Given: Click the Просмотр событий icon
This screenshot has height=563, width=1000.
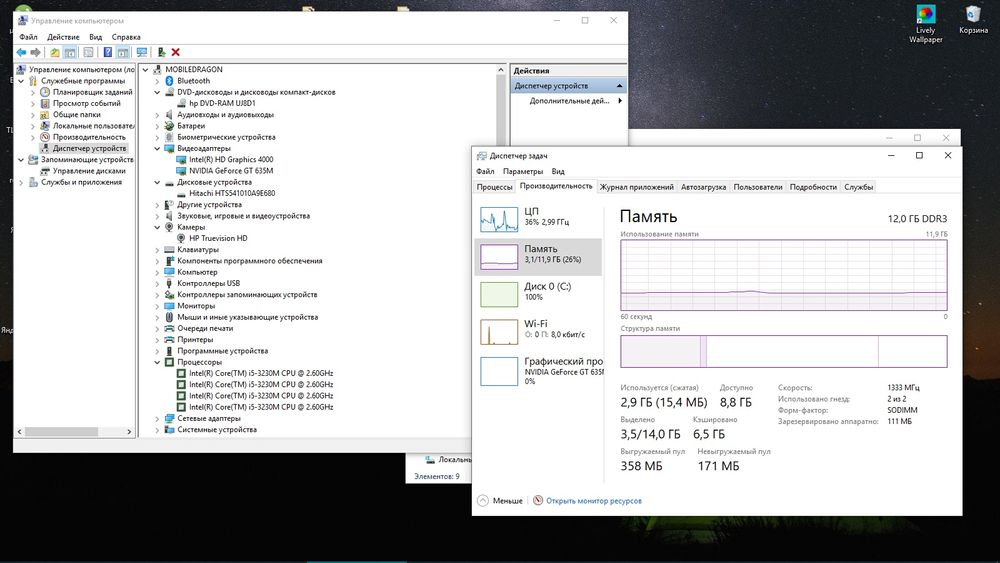Looking at the screenshot, I should [x=45, y=103].
